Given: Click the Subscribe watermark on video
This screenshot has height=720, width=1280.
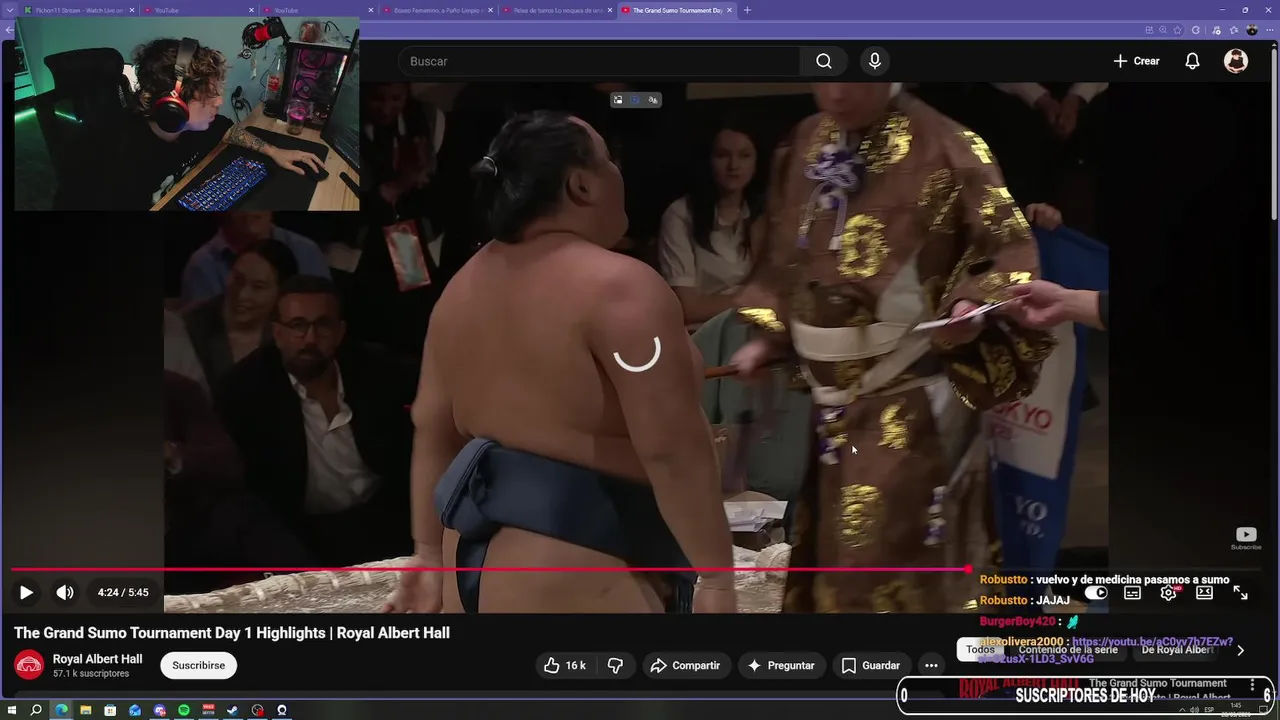Looking at the screenshot, I should pos(1246,538).
